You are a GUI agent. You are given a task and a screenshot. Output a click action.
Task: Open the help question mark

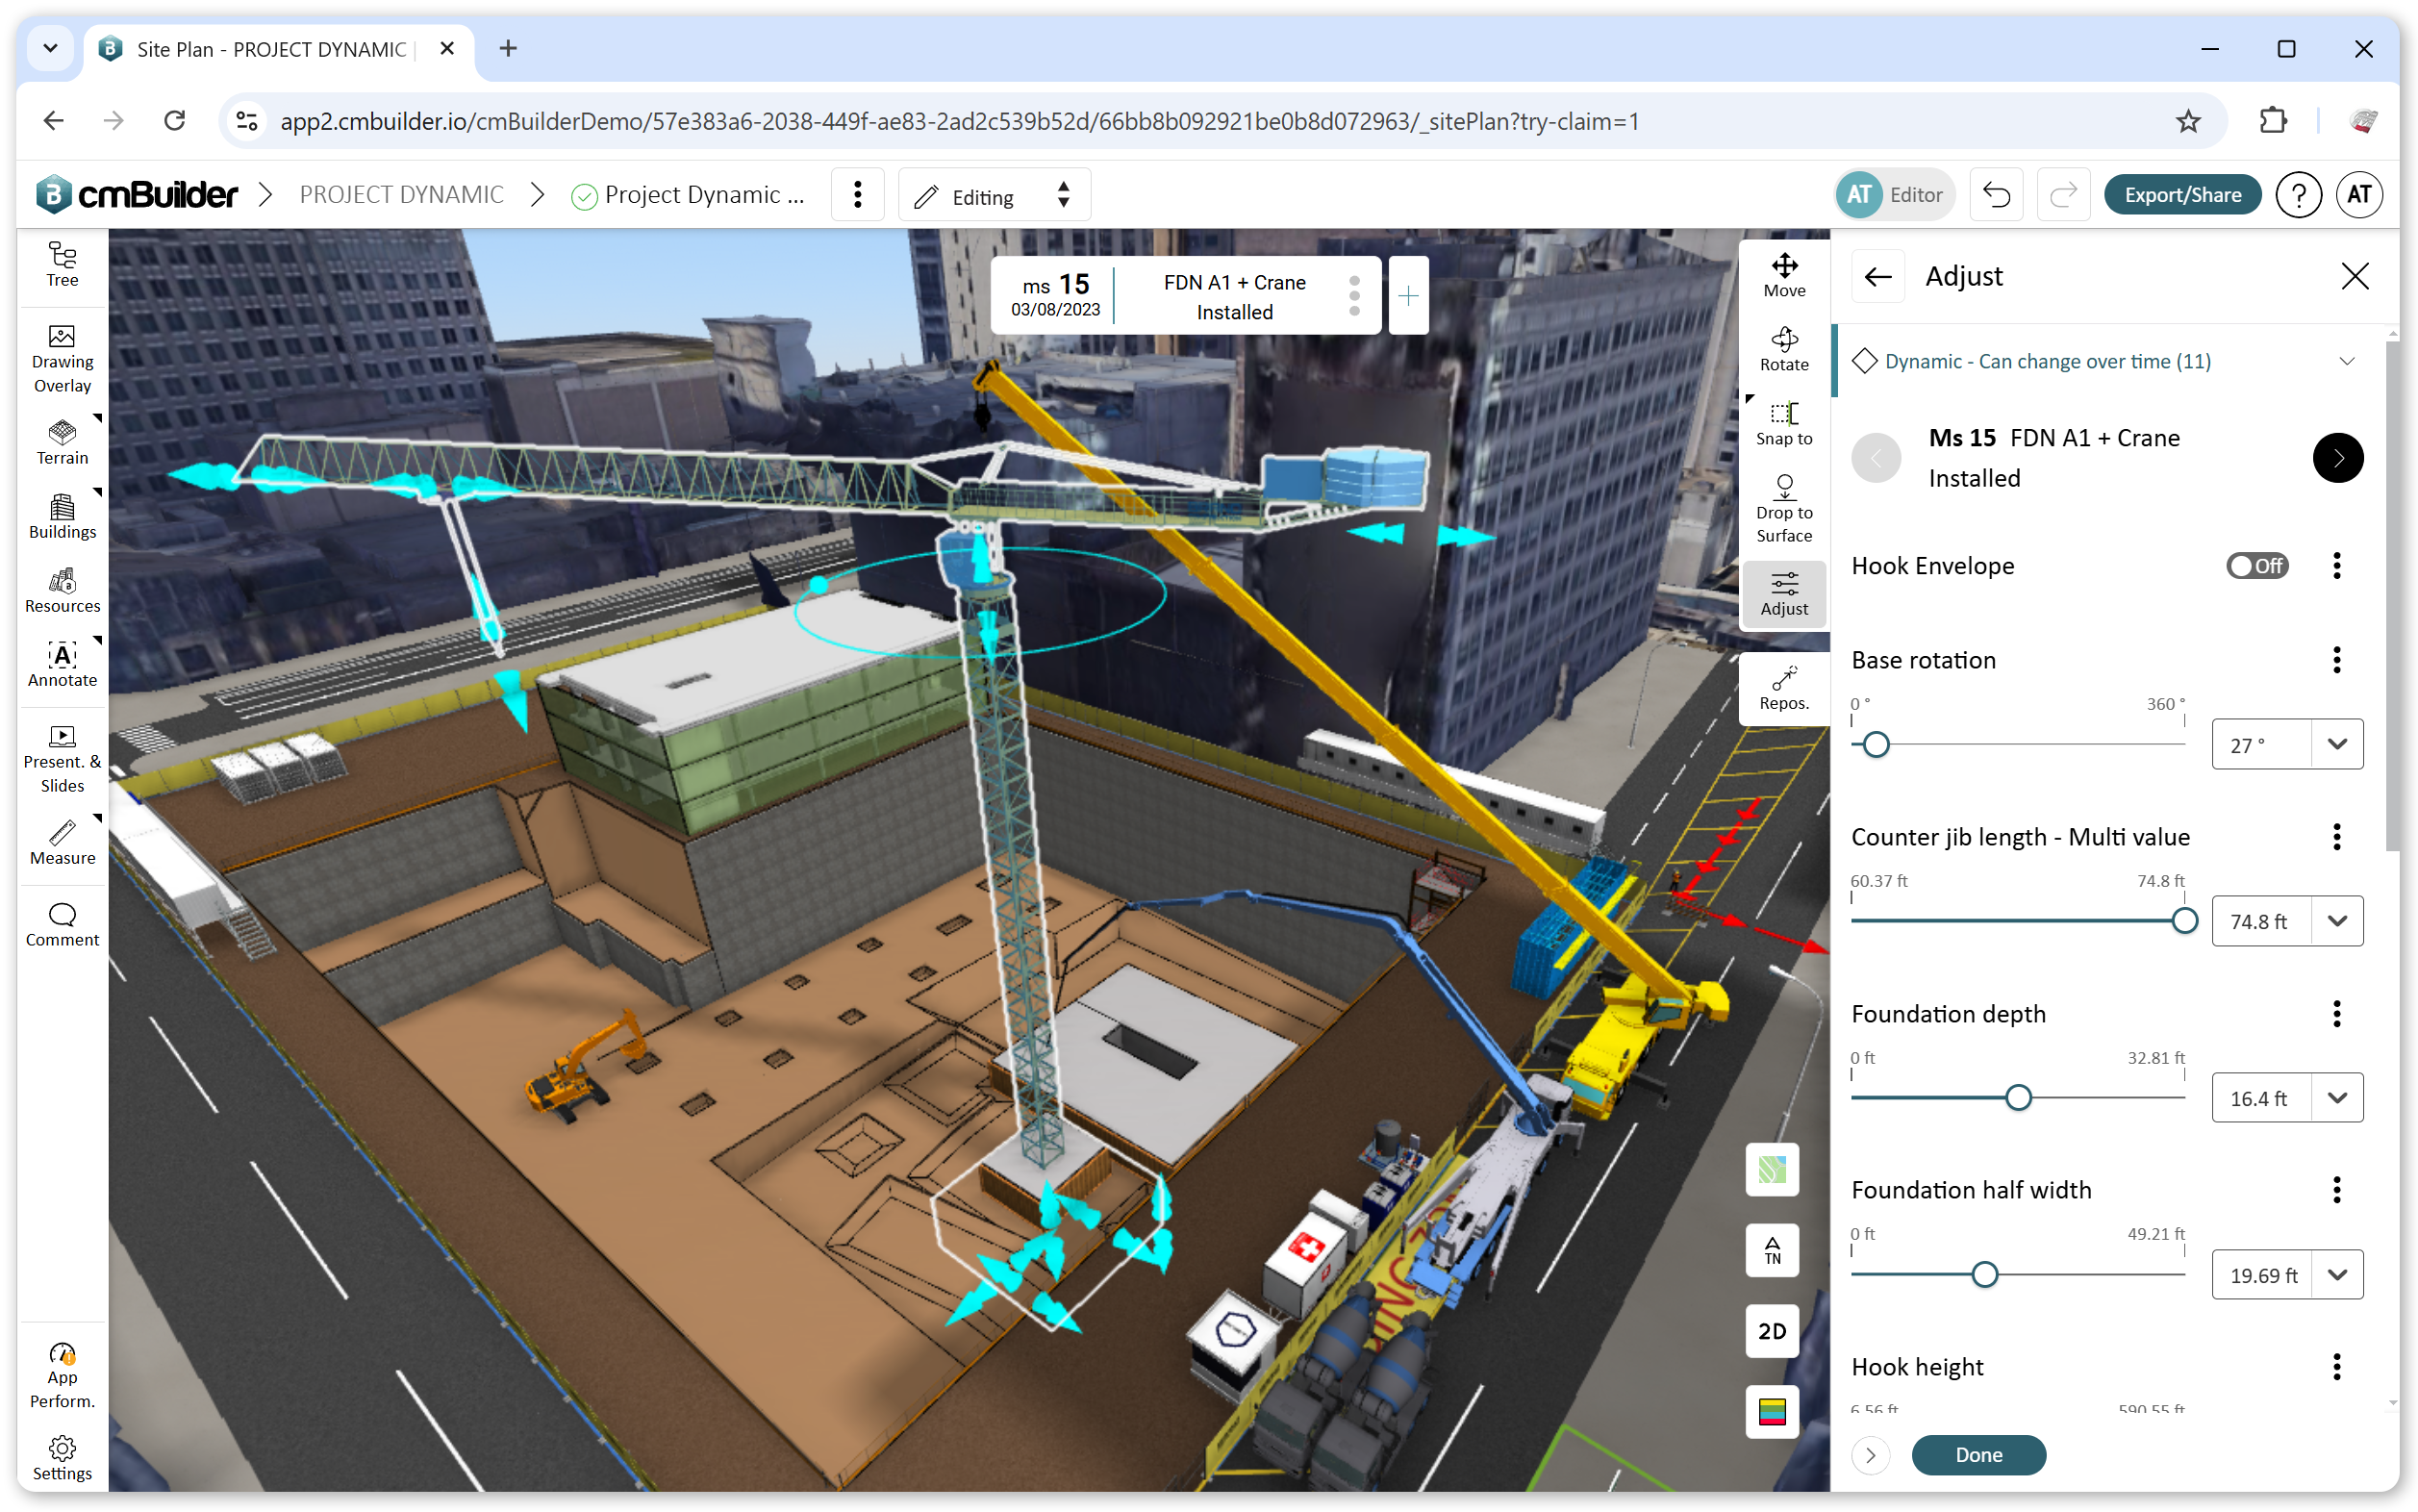pyautogui.click(x=2298, y=194)
